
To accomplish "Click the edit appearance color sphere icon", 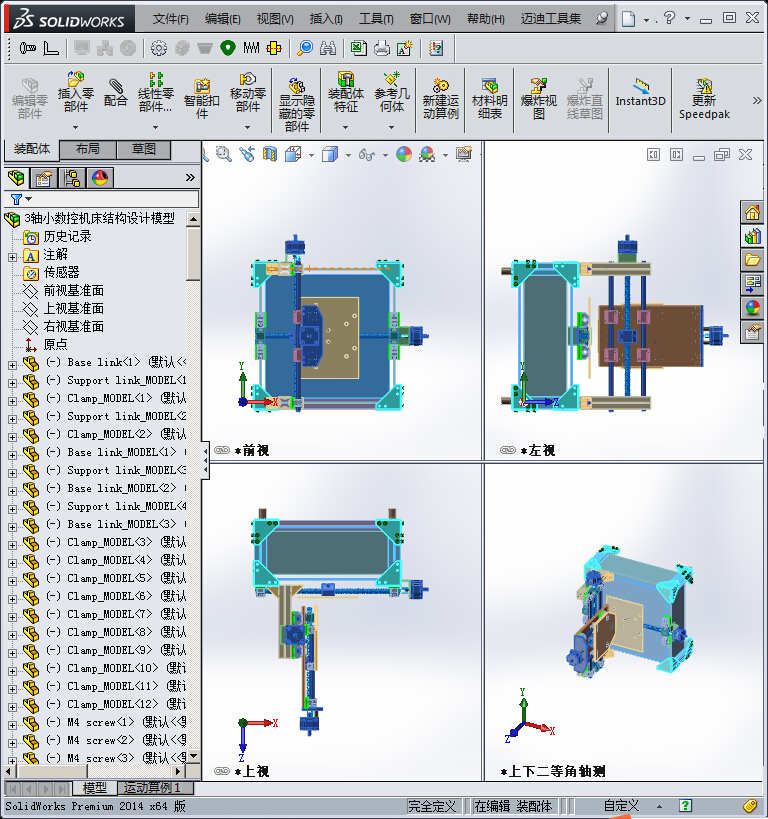I will pos(404,154).
